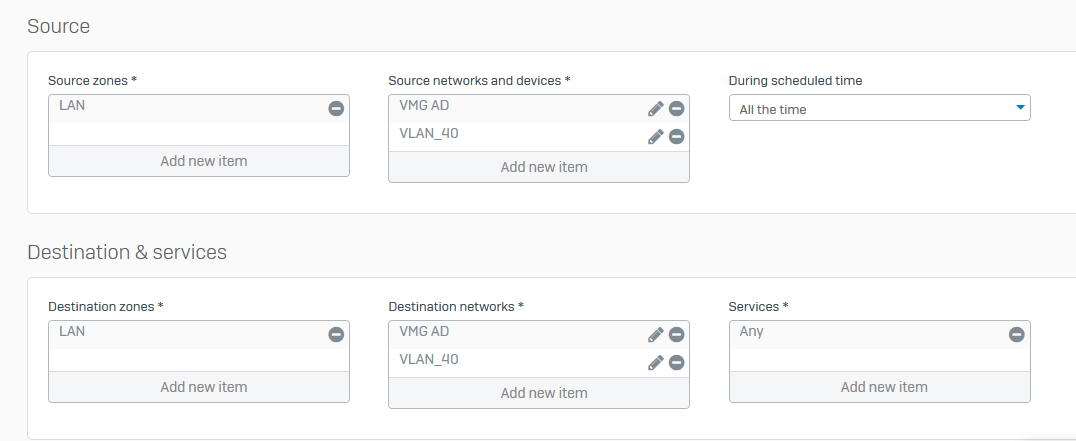Screen dimensions: 1076x441
Task: Remove VLAN_40 from Destination networks
Action: [x=676, y=362]
